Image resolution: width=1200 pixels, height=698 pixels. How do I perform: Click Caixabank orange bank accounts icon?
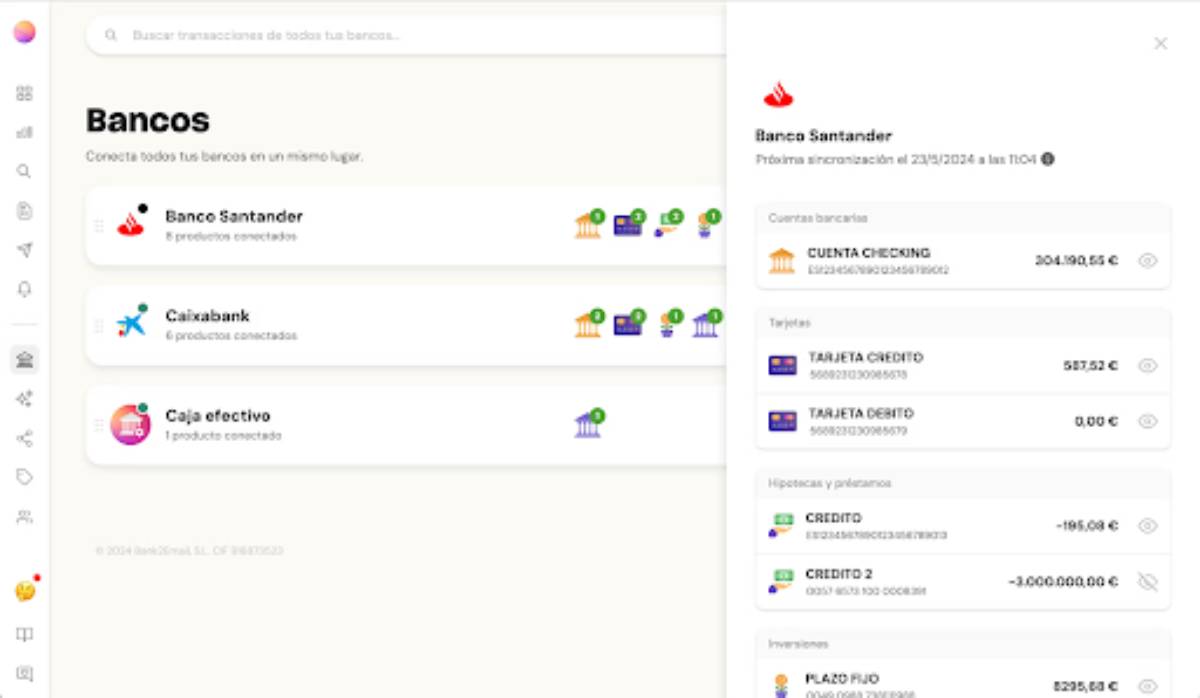click(588, 324)
